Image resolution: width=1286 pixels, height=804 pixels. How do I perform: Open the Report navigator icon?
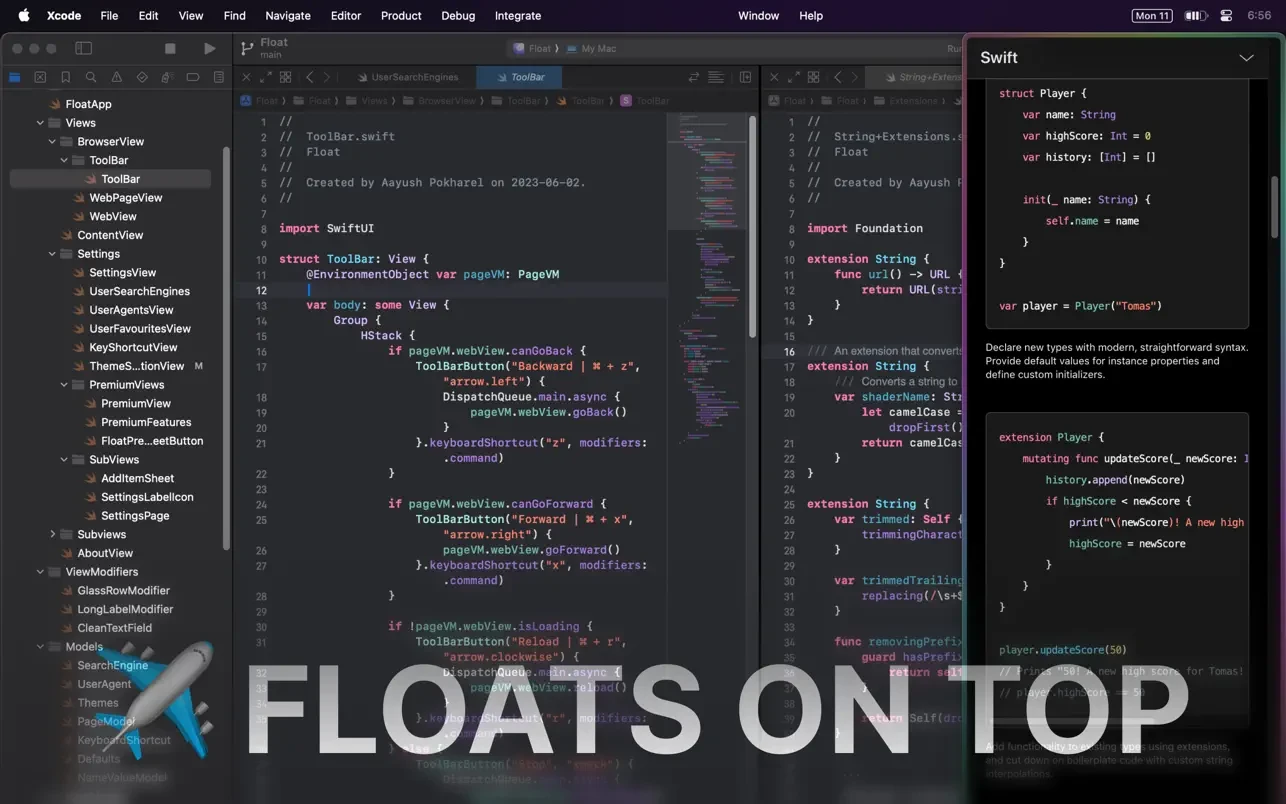pos(218,77)
